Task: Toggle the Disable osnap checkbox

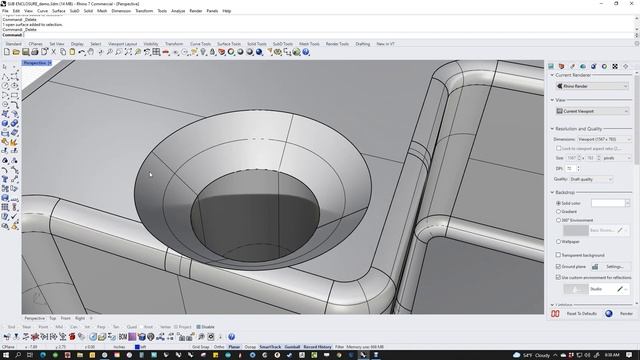Action: [198, 327]
